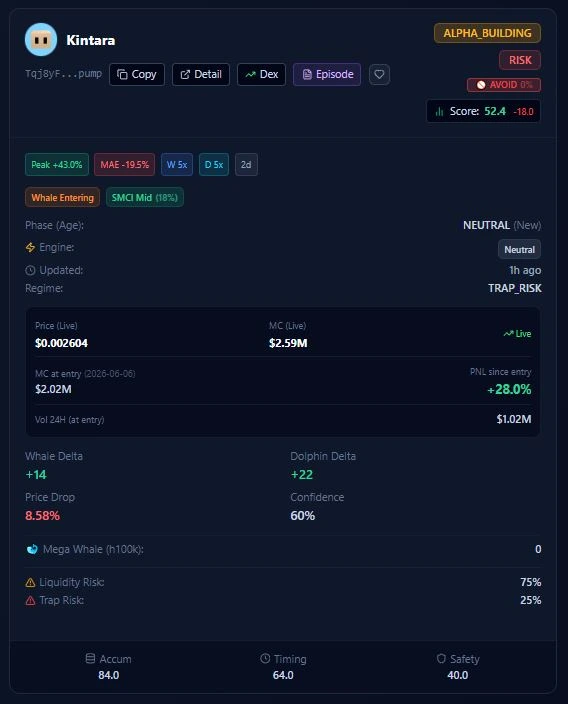This screenshot has height=704, width=568.
Task: Select the D 5x tag
Action: pyautogui.click(x=214, y=165)
